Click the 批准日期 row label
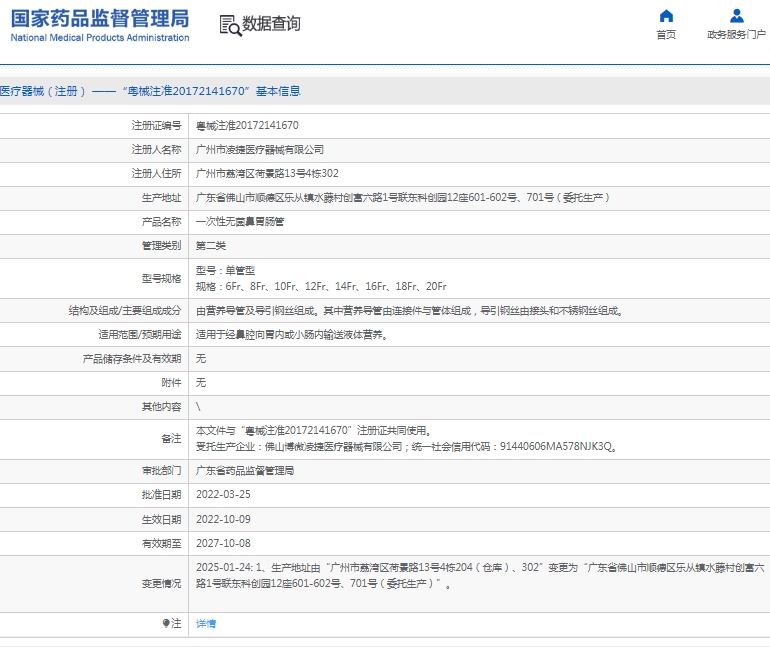The height and width of the screenshot is (647, 770). click(x=162, y=495)
